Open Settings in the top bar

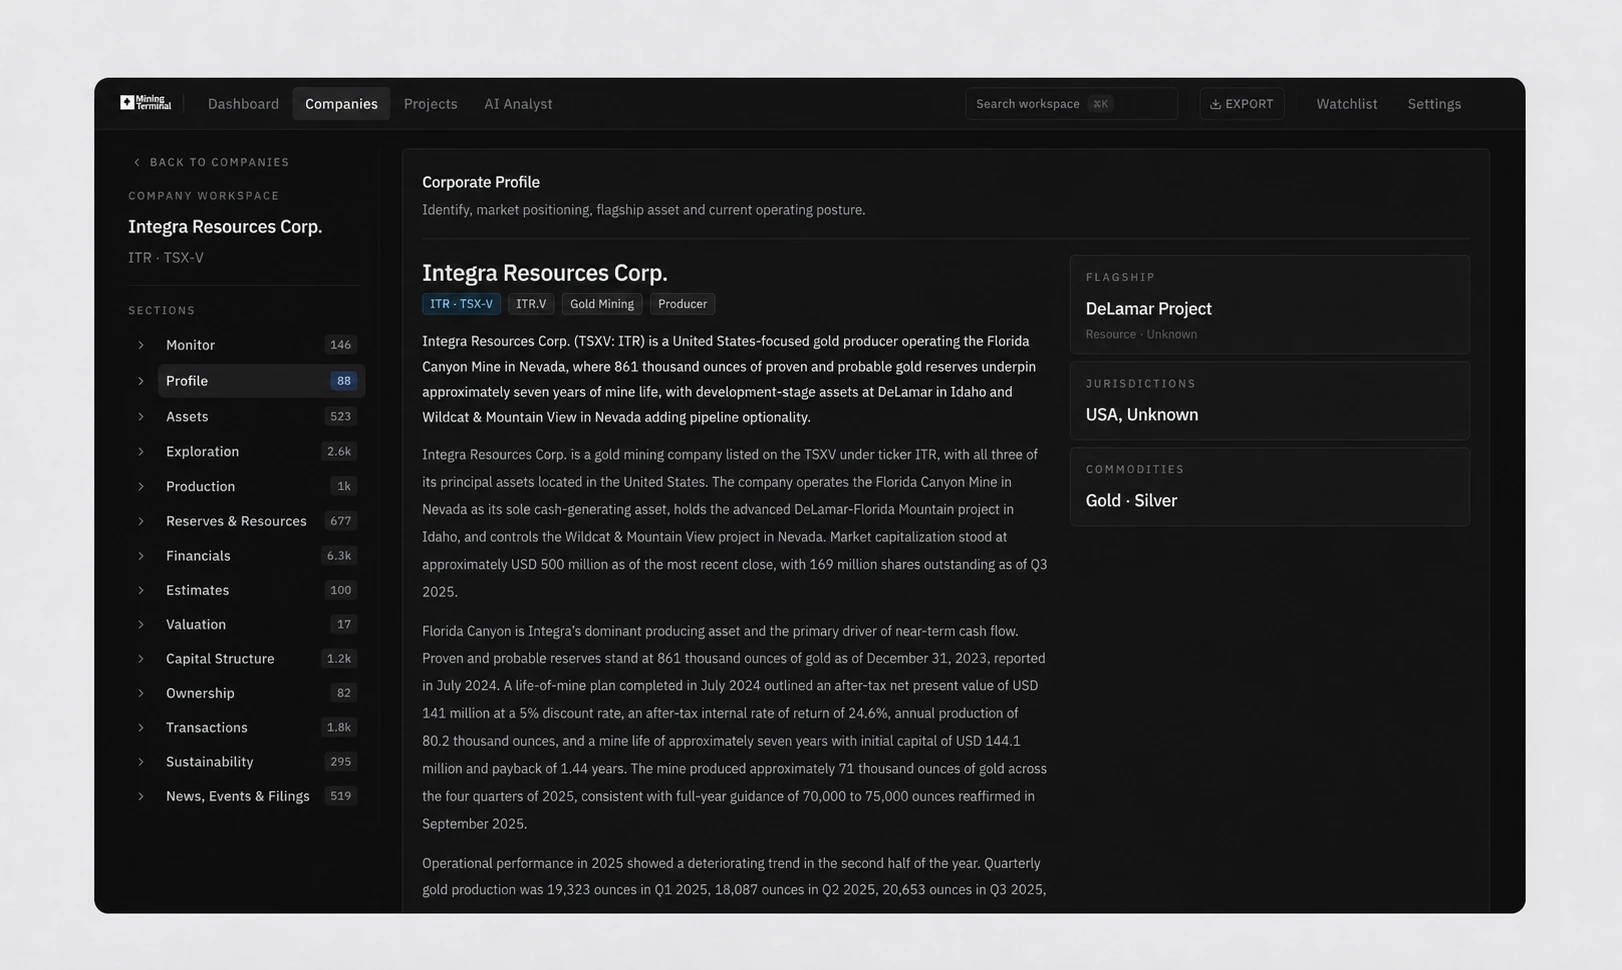pos(1434,104)
